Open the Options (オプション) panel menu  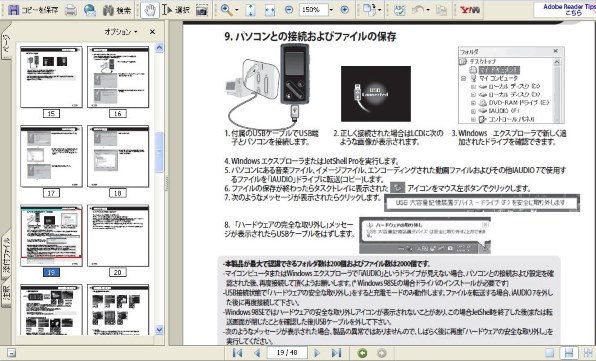[x=120, y=32]
